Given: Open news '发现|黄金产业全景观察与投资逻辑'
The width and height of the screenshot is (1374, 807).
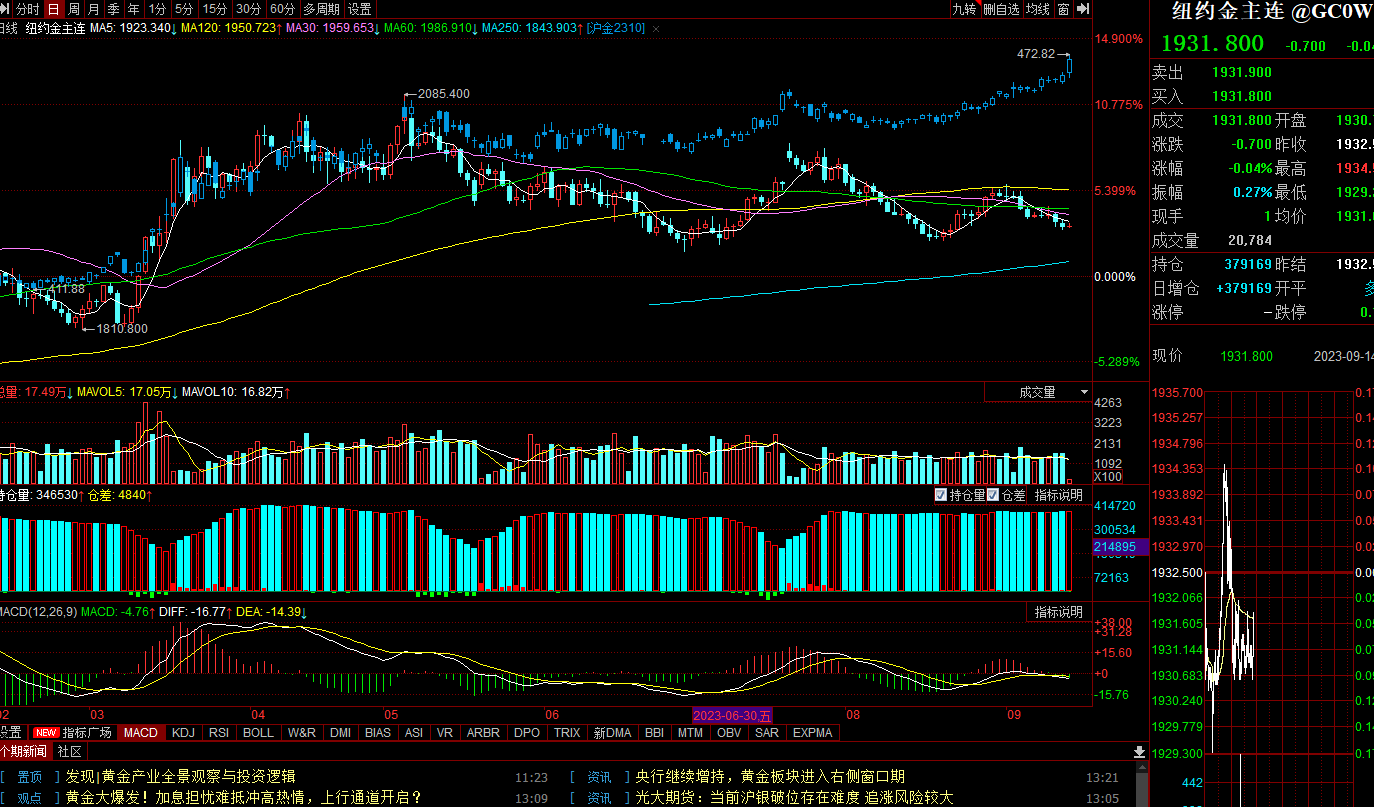Looking at the screenshot, I should click(x=181, y=777).
